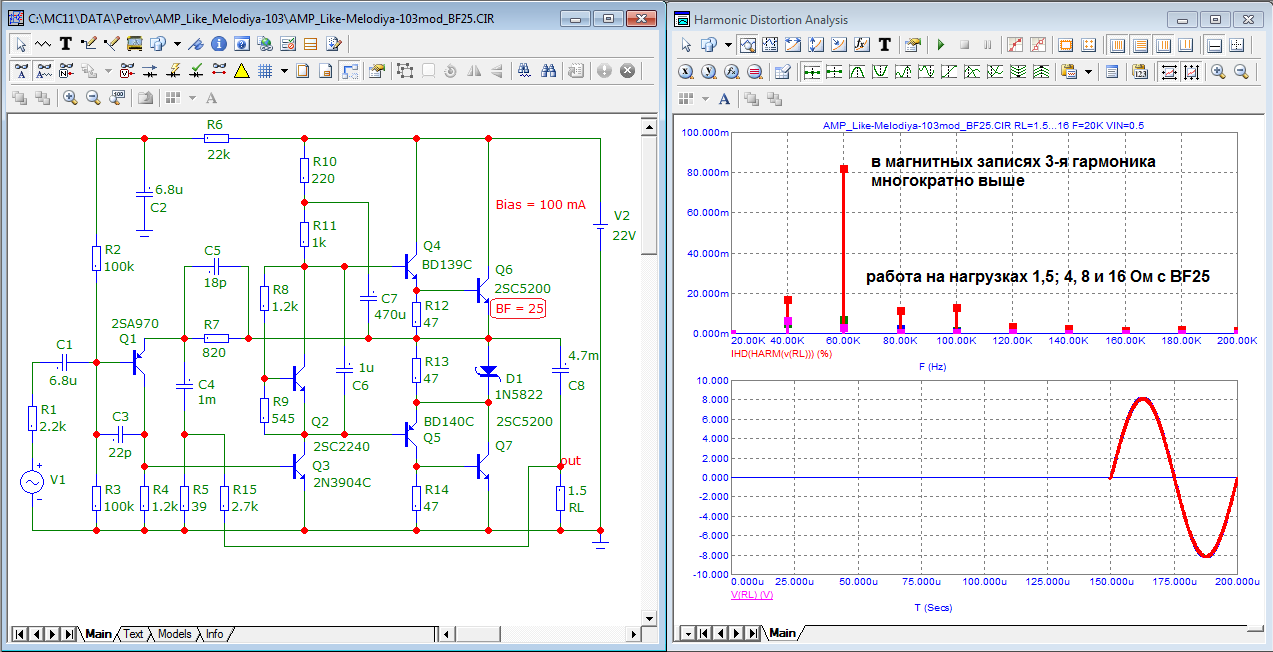Open dropdown arrow beside grid icon
This screenshot has height=652, width=1273.
(284, 71)
